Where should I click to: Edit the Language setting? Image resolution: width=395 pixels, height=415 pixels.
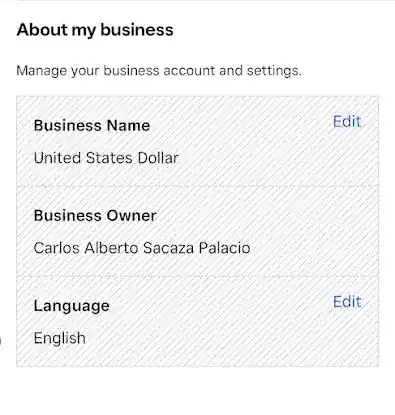click(347, 302)
